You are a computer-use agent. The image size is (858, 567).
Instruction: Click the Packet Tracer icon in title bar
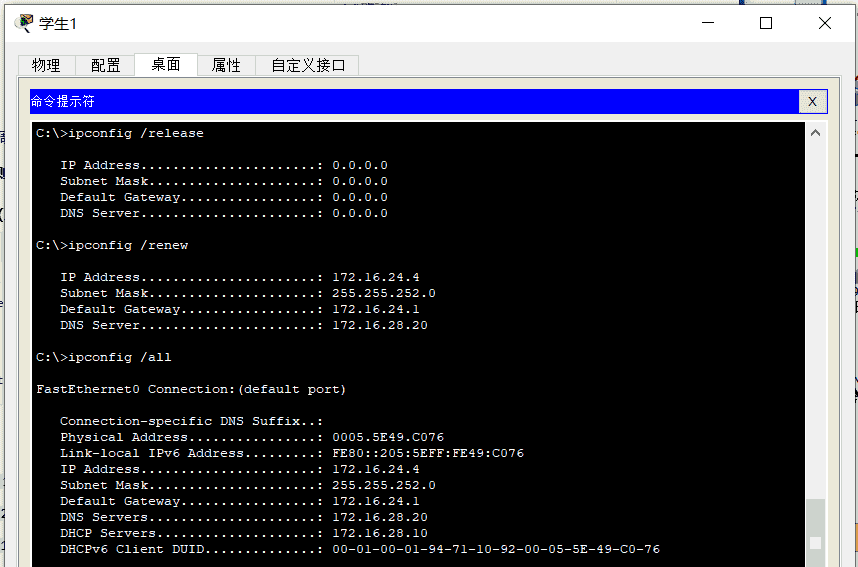point(25,23)
